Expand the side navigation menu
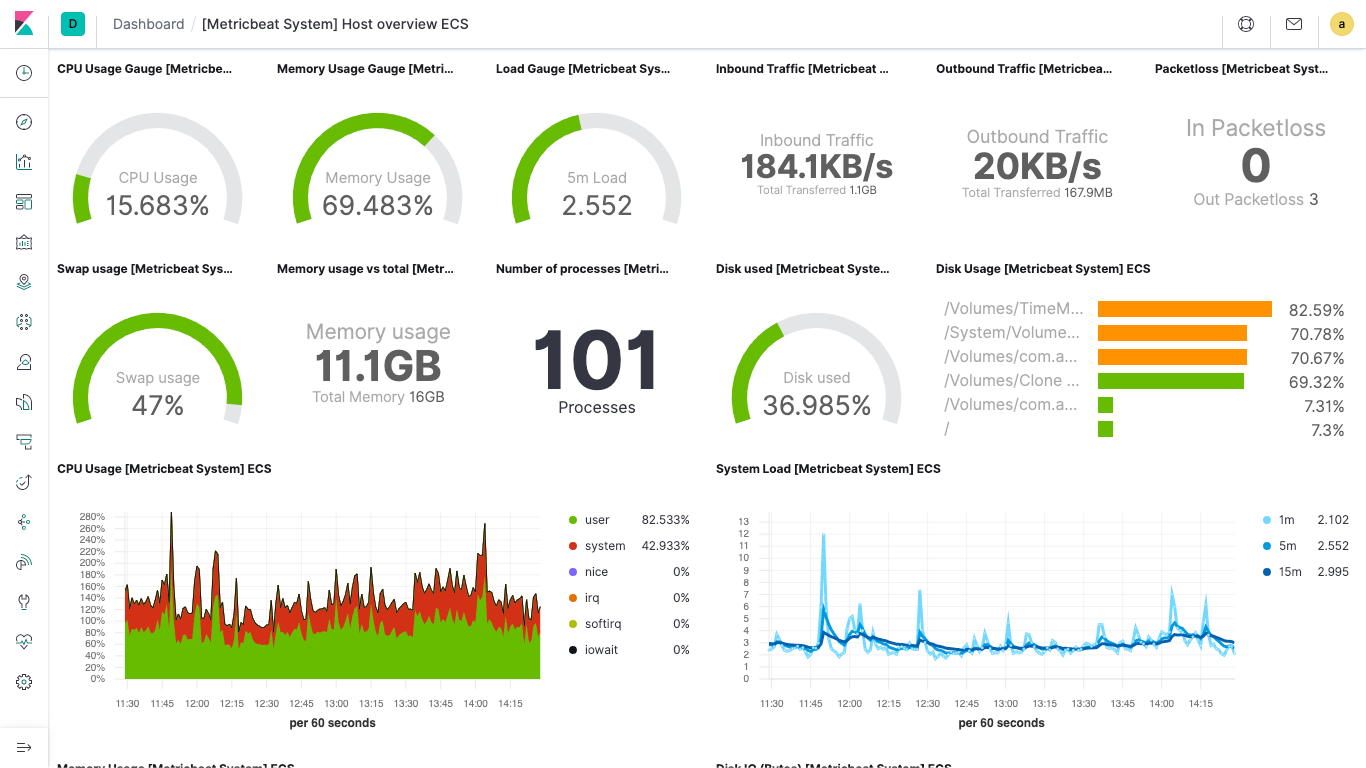1366x768 pixels. click(24, 747)
